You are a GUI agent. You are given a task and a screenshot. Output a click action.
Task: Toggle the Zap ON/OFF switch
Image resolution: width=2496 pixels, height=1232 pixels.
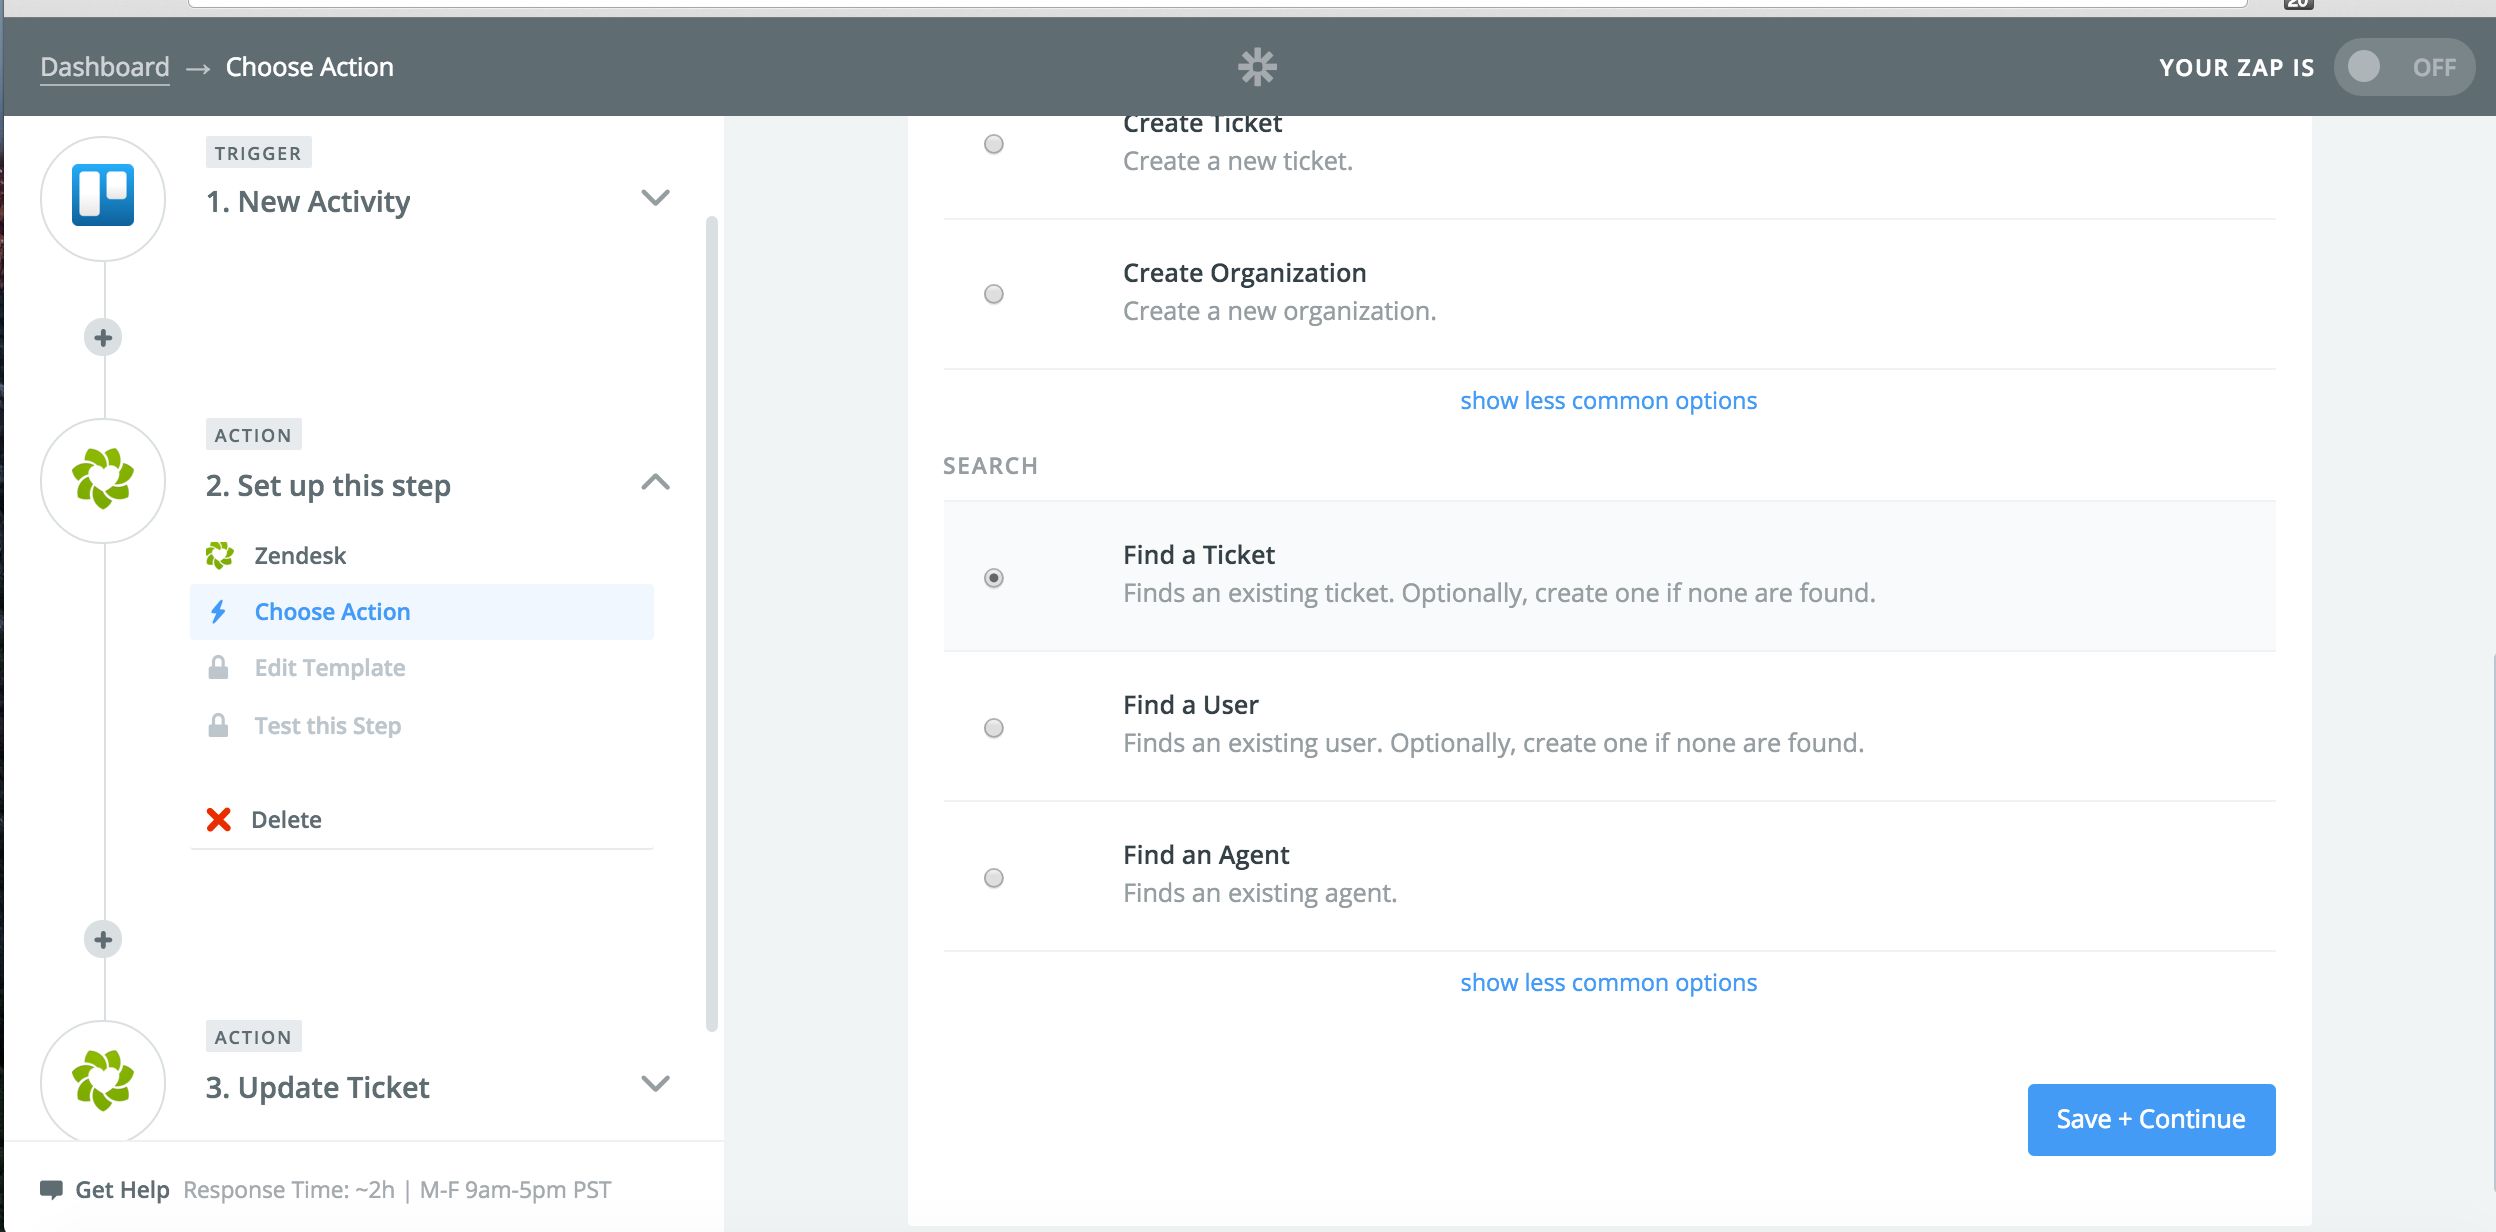pos(2403,67)
